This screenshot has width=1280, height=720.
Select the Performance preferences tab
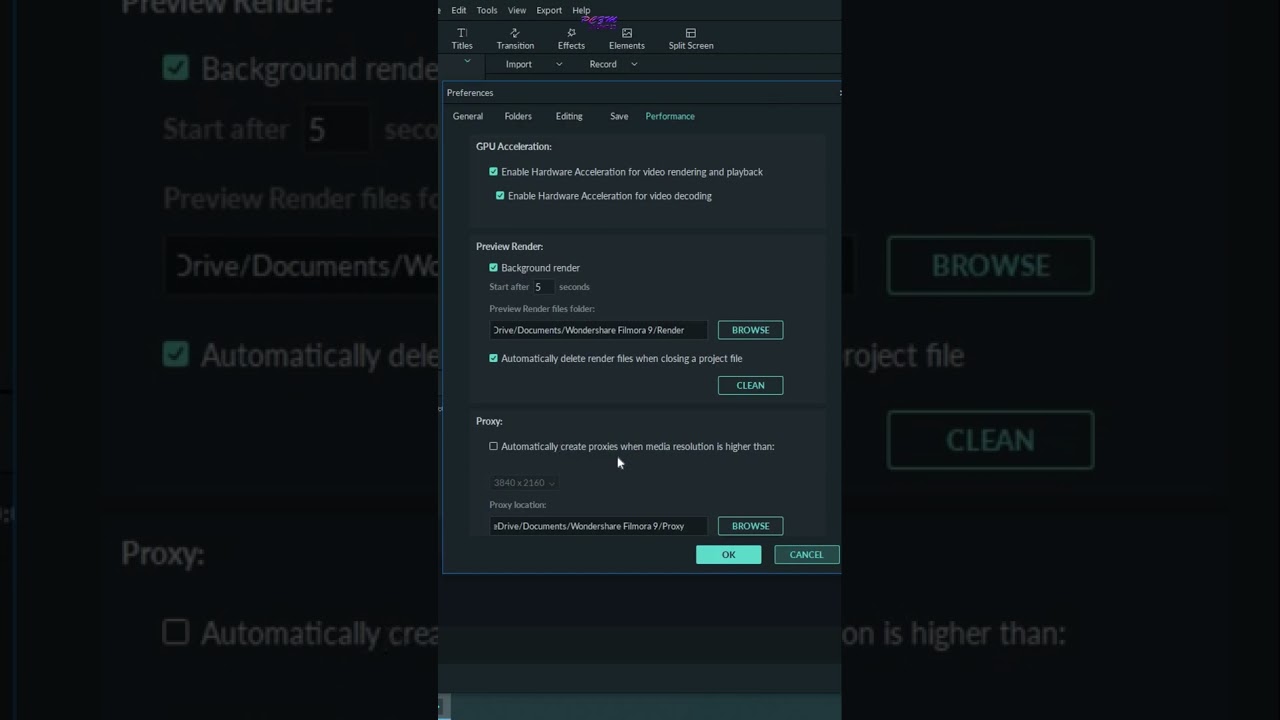coord(670,116)
